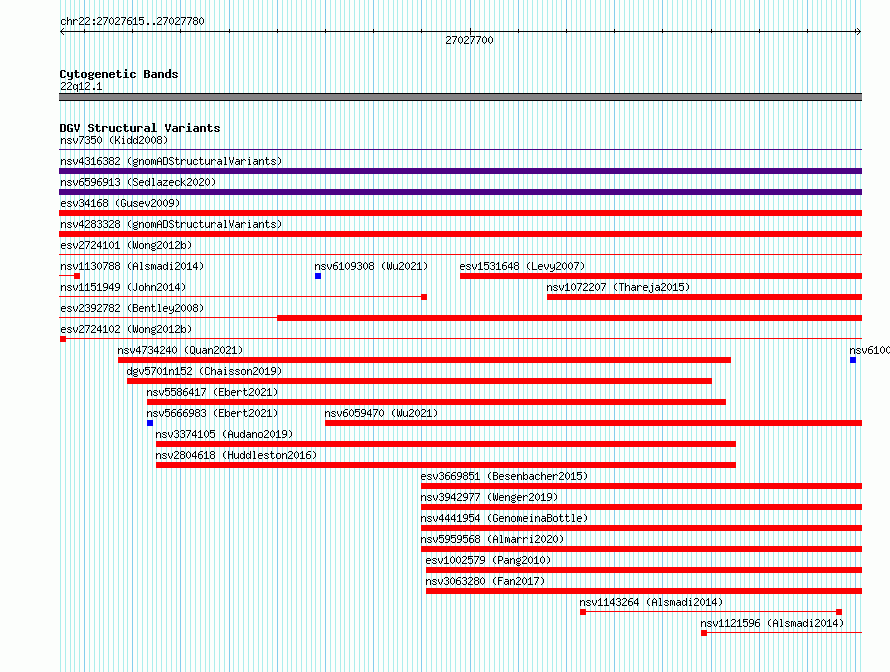Screen dimensions: 890x672
Task: Open nsv4283328 gnomADStructuralVariants label
Action: pos(171,224)
